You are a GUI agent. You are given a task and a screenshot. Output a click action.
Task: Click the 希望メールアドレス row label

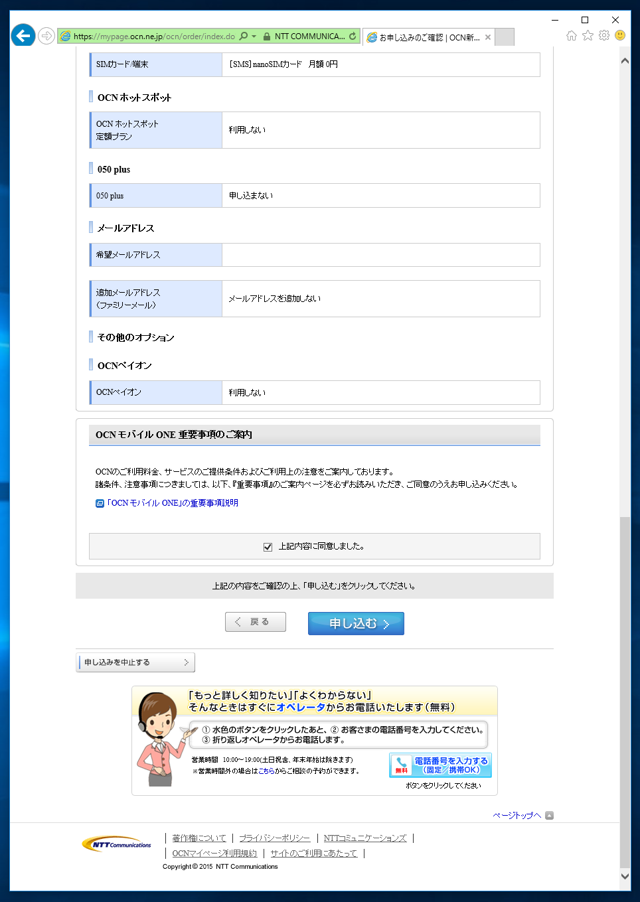(x=128, y=255)
